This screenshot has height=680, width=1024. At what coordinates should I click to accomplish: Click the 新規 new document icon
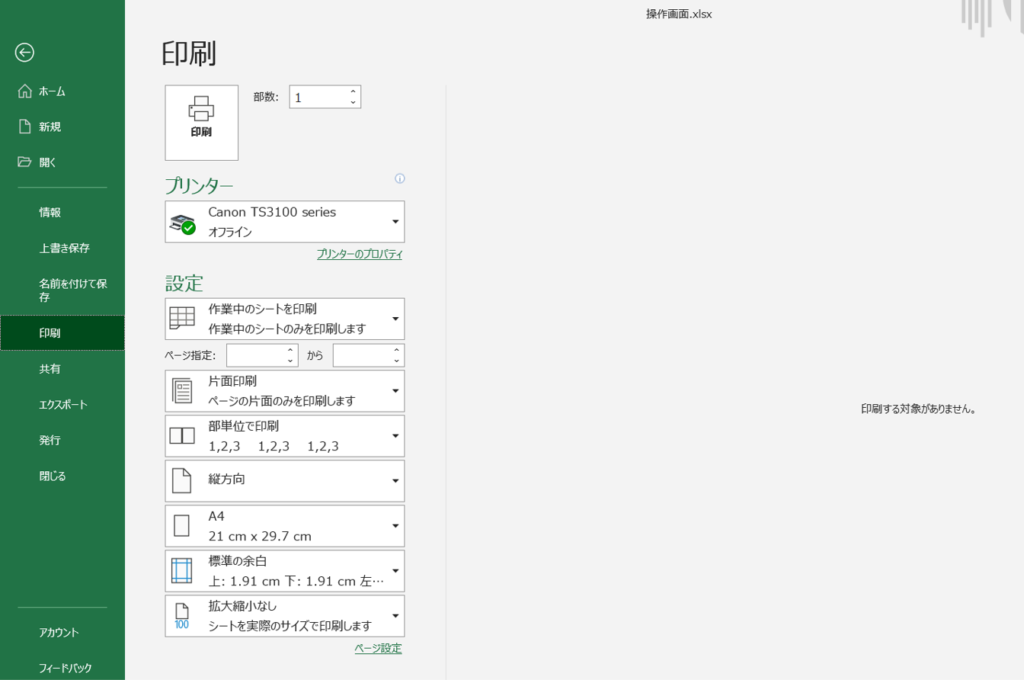[x=25, y=127]
